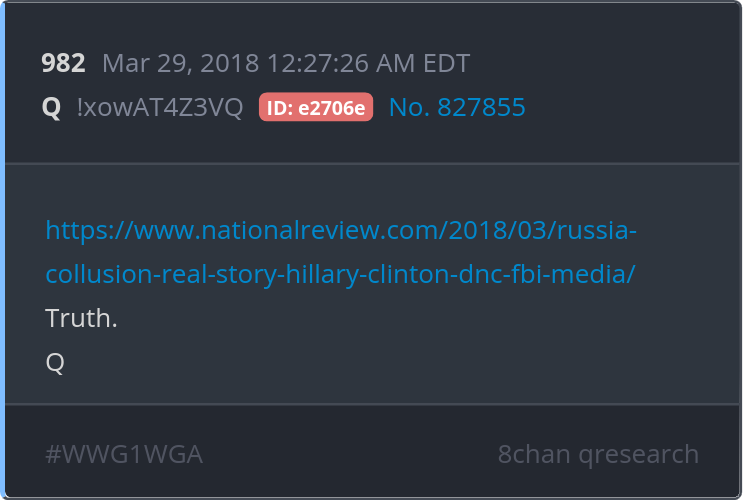Viewport: 744px width, 500px height.
Task: Select the date Mar 29, 2018
Action: click(x=181, y=63)
